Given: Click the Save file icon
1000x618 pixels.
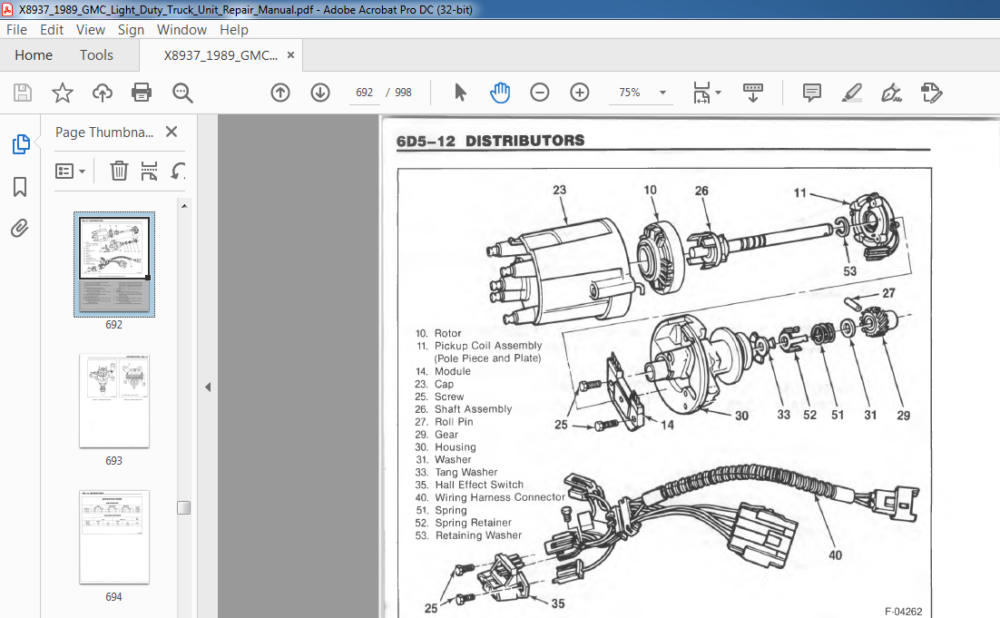Looking at the screenshot, I should tap(22, 92).
